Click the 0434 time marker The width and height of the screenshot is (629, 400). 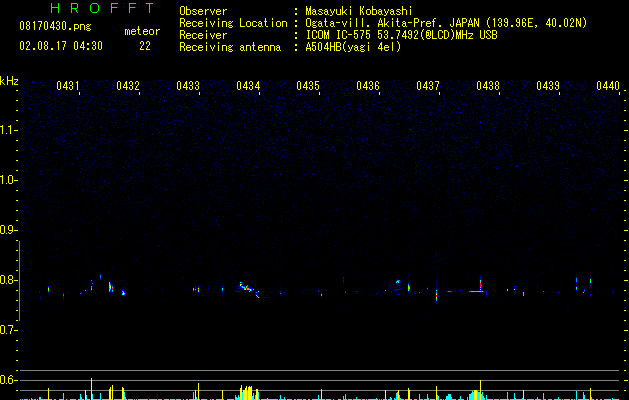[x=248, y=86]
